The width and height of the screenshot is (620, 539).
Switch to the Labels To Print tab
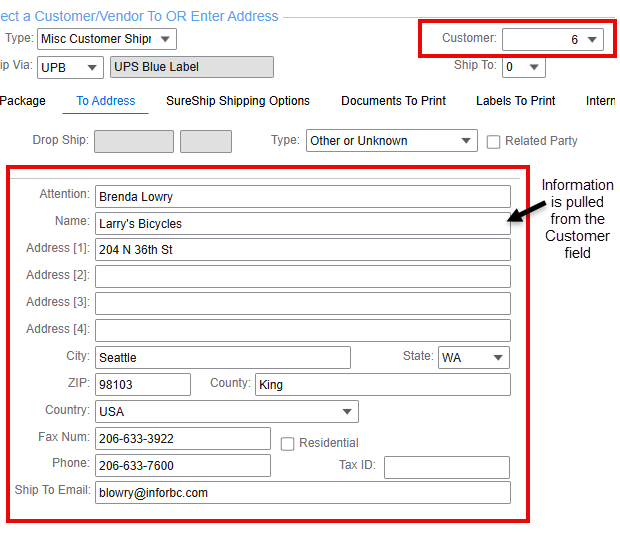(515, 101)
